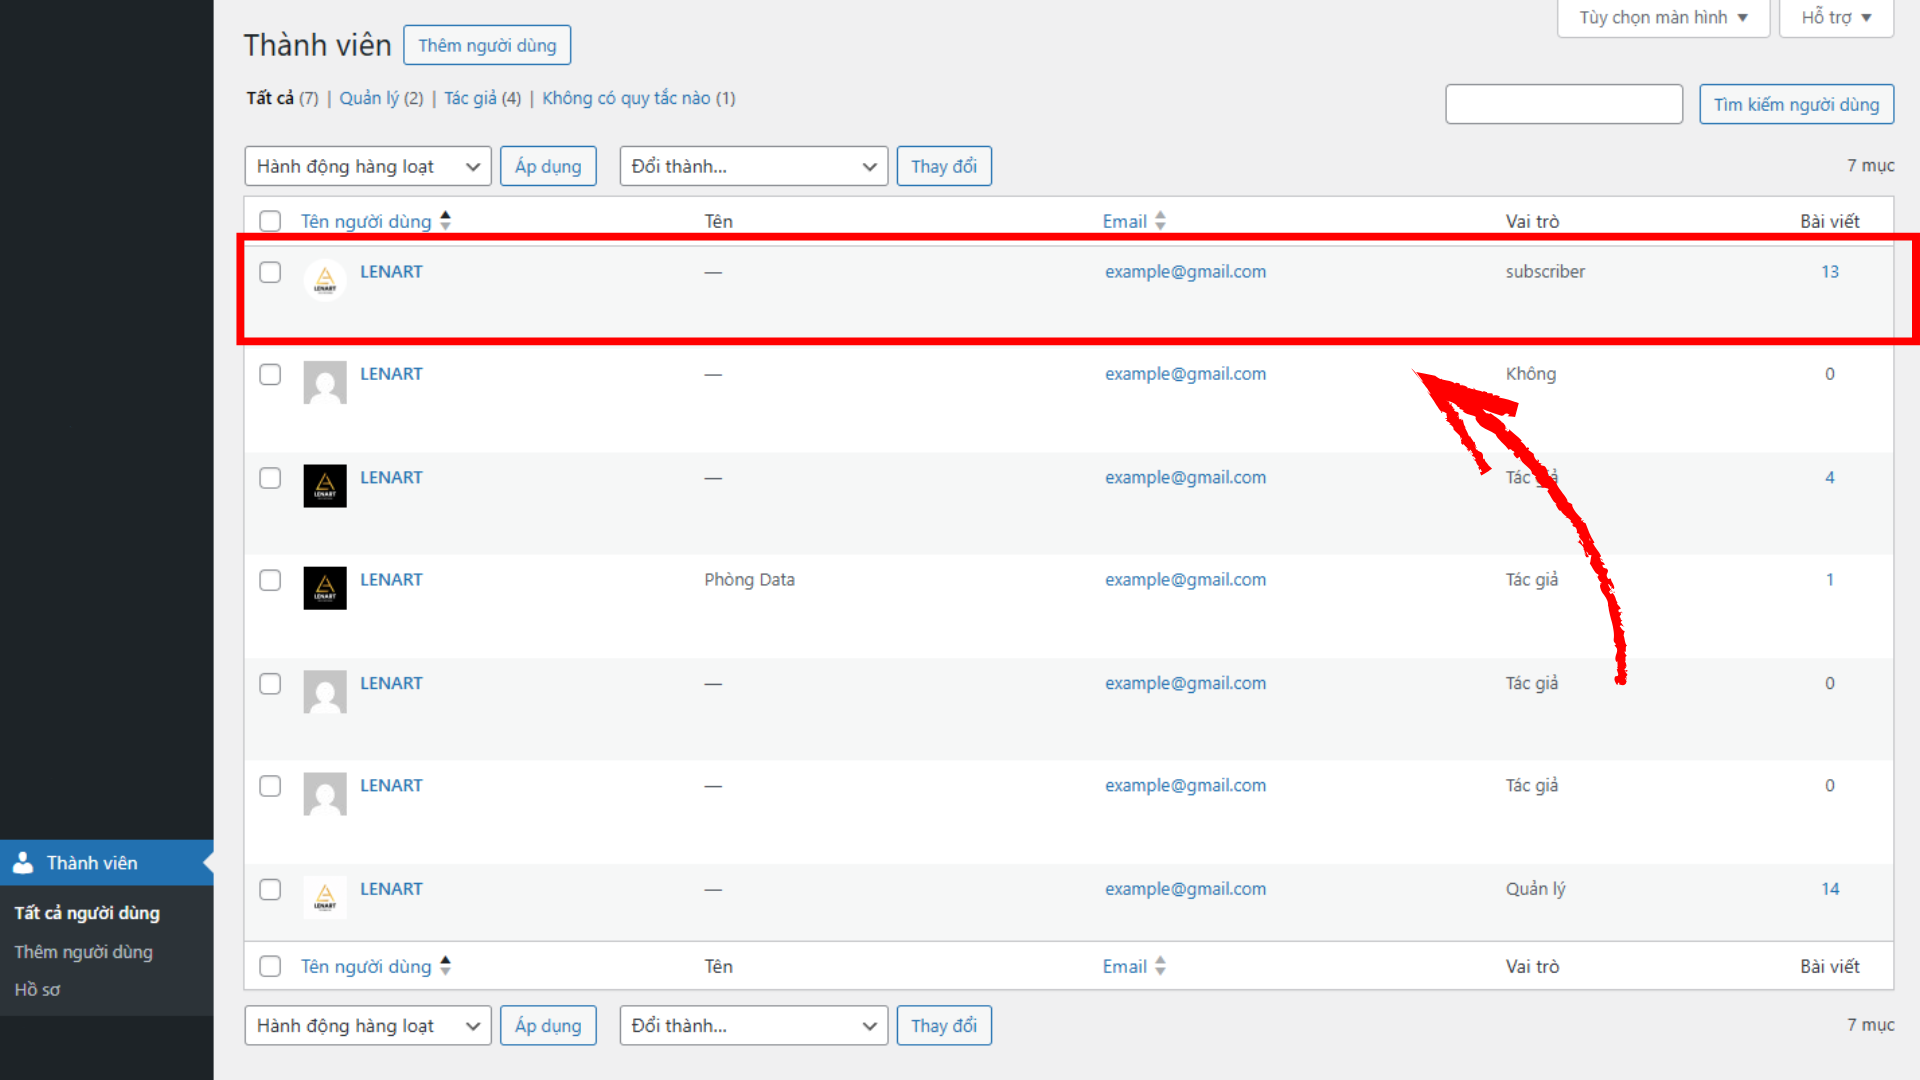Open Hồ sơ submenu in sidebar
The image size is (1920, 1080).
[x=37, y=990]
